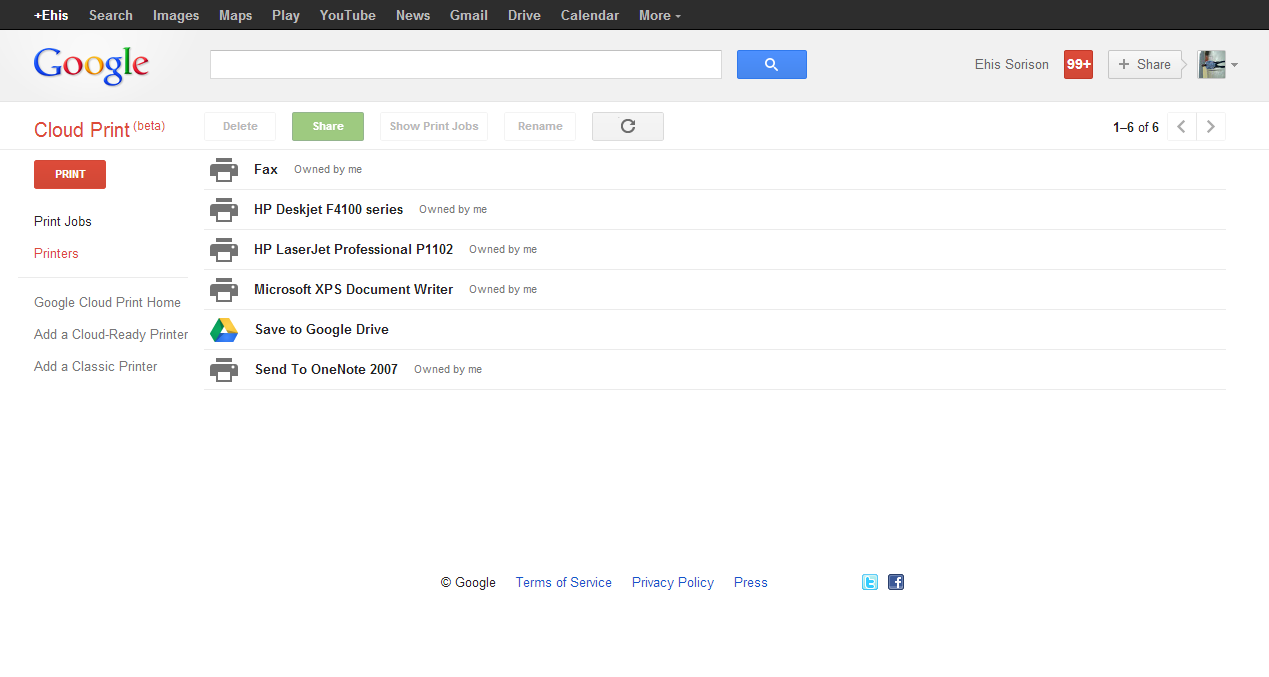The height and width of the screenshot is (677, 1269).
Task: Open +Ehis in the top bar
Action: (51, 15)
